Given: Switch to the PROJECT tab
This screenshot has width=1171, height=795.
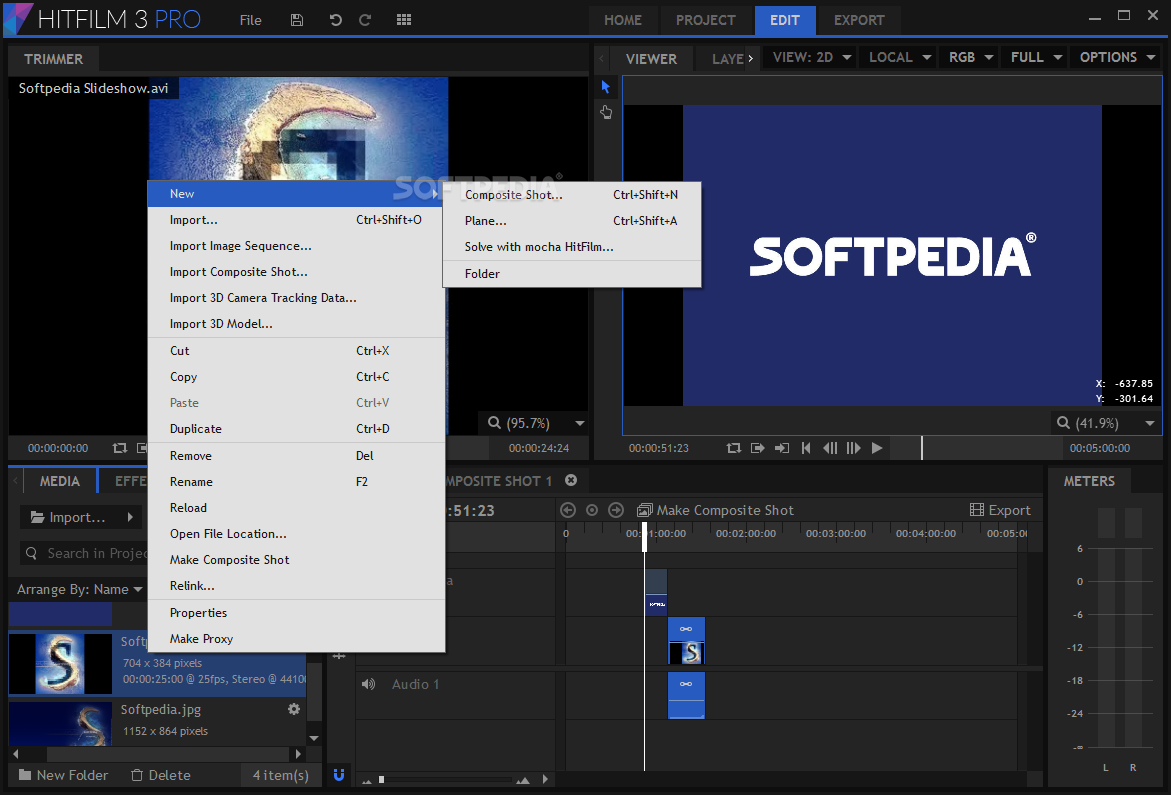Looking at the screenshot, I should [706, 20].
